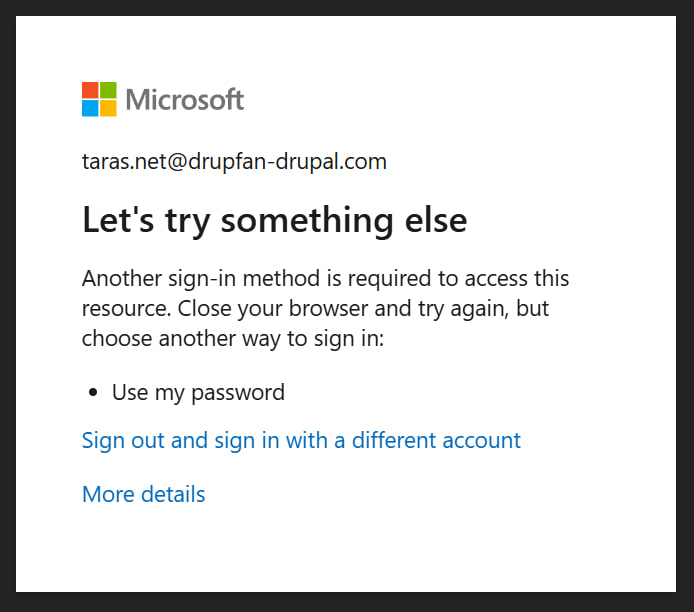Click the red square of Microsoft logo

(x=90, y=90)
